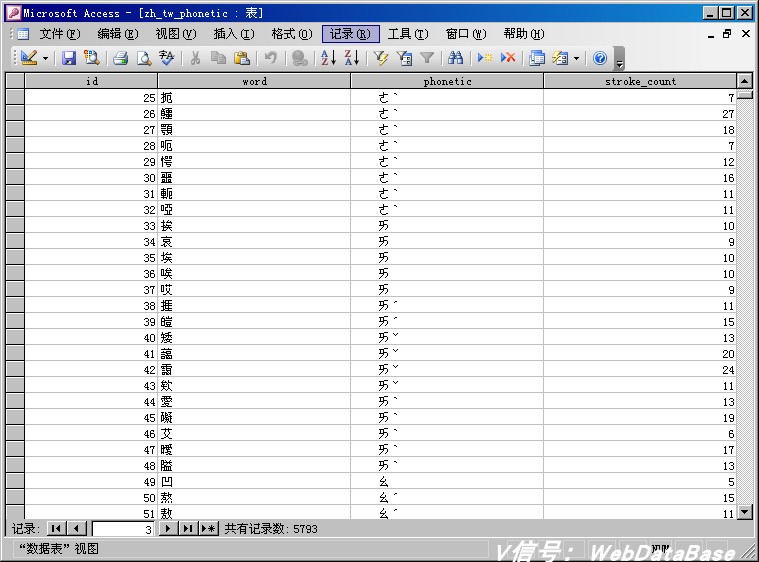Sort records ascending A to Z
The height and width of the screenshot is (562, 759).
tap(328, 58)
